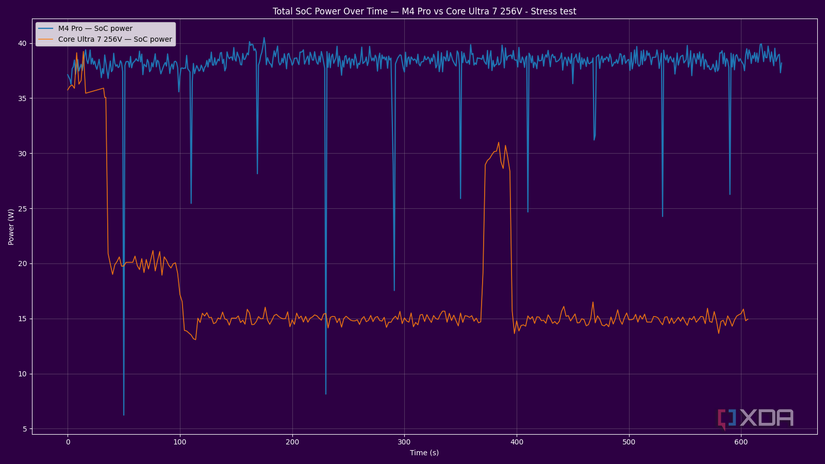Click y-axis tick label 25
Viewport: 825px width, 464px height.
click(22, 209)
